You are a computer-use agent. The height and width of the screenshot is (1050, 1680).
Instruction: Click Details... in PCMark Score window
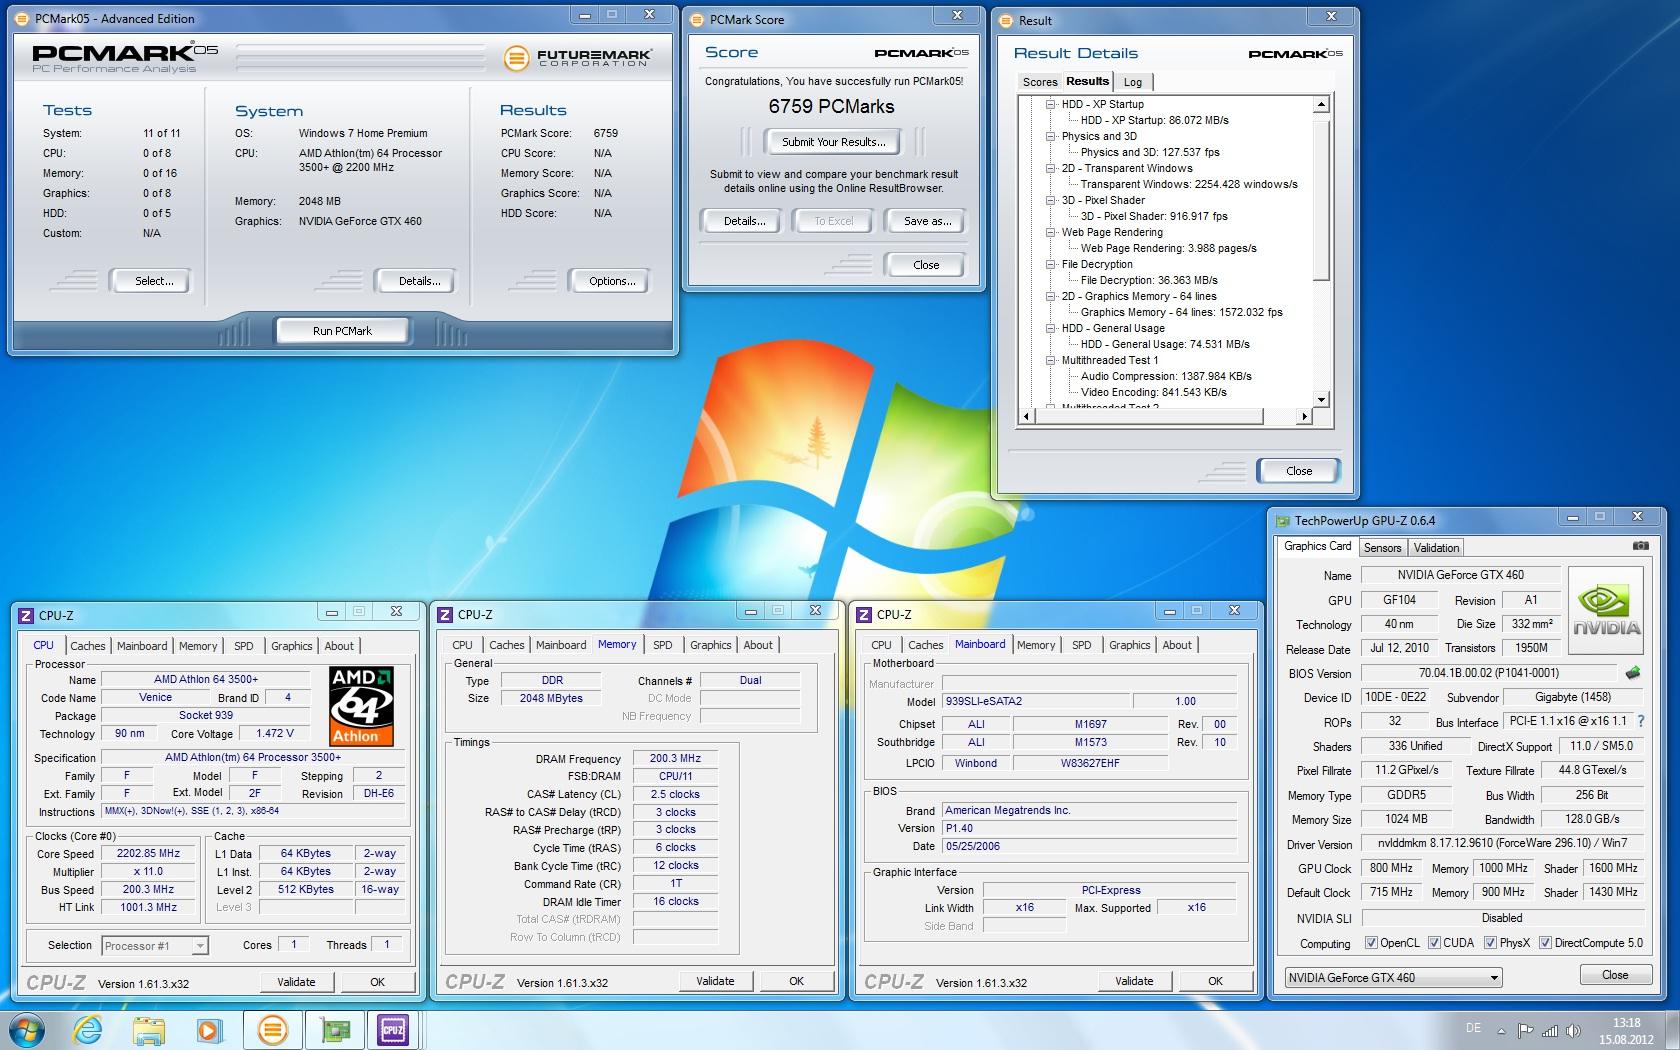pyautogui.click(x=744, y=221)
